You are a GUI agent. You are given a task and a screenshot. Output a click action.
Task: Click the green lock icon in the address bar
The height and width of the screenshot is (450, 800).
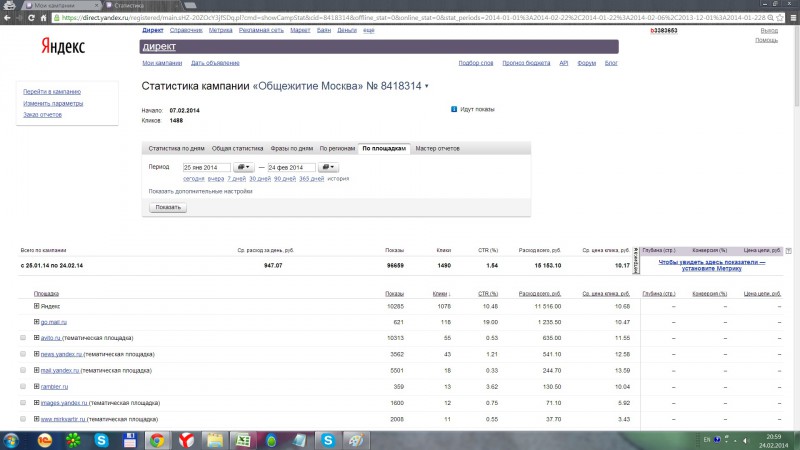57,17
